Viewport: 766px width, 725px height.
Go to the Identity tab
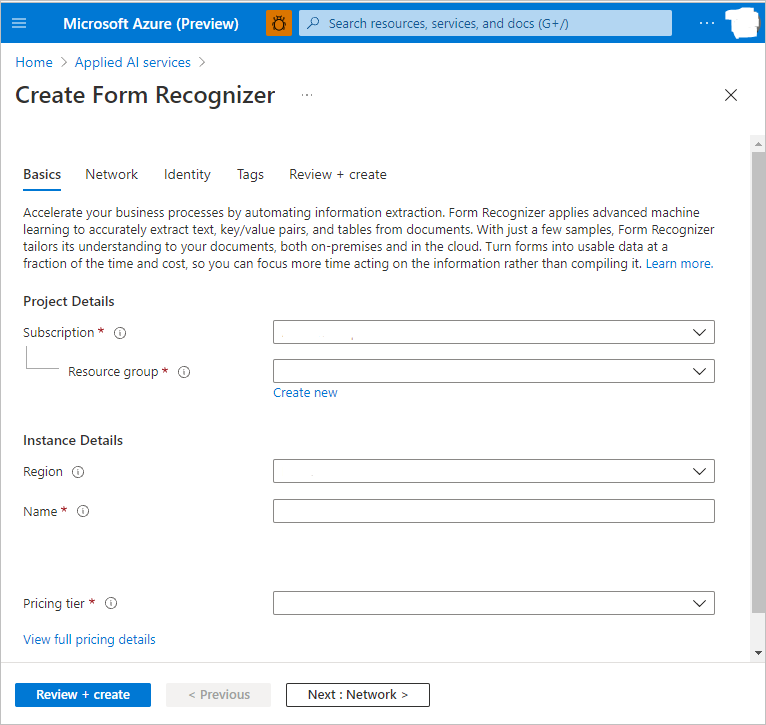(187, 174)
